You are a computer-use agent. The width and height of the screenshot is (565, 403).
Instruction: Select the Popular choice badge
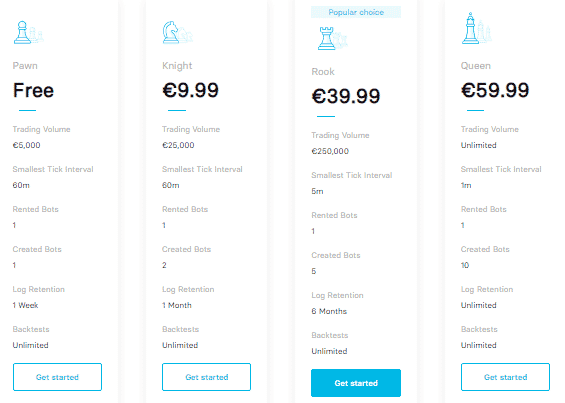tap(356, 12)
